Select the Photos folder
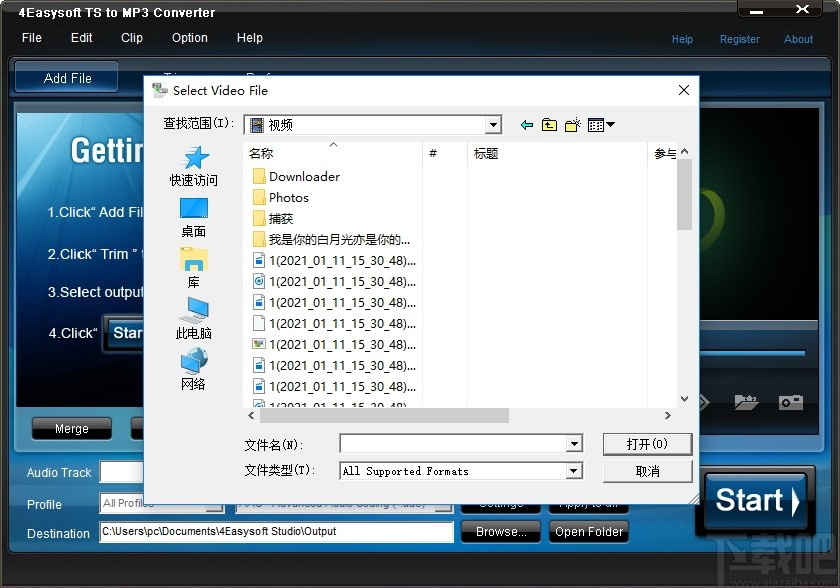Image resolution: width=840 pixels, height=588 pixels. [x=291, y=197]
